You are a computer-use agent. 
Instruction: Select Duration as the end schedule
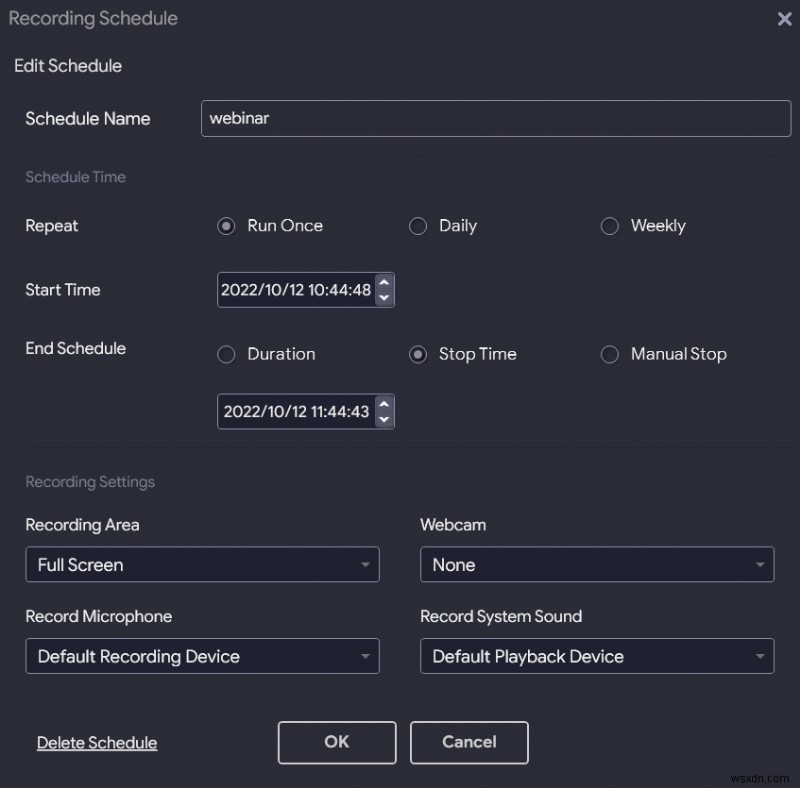tap(226, 354)
